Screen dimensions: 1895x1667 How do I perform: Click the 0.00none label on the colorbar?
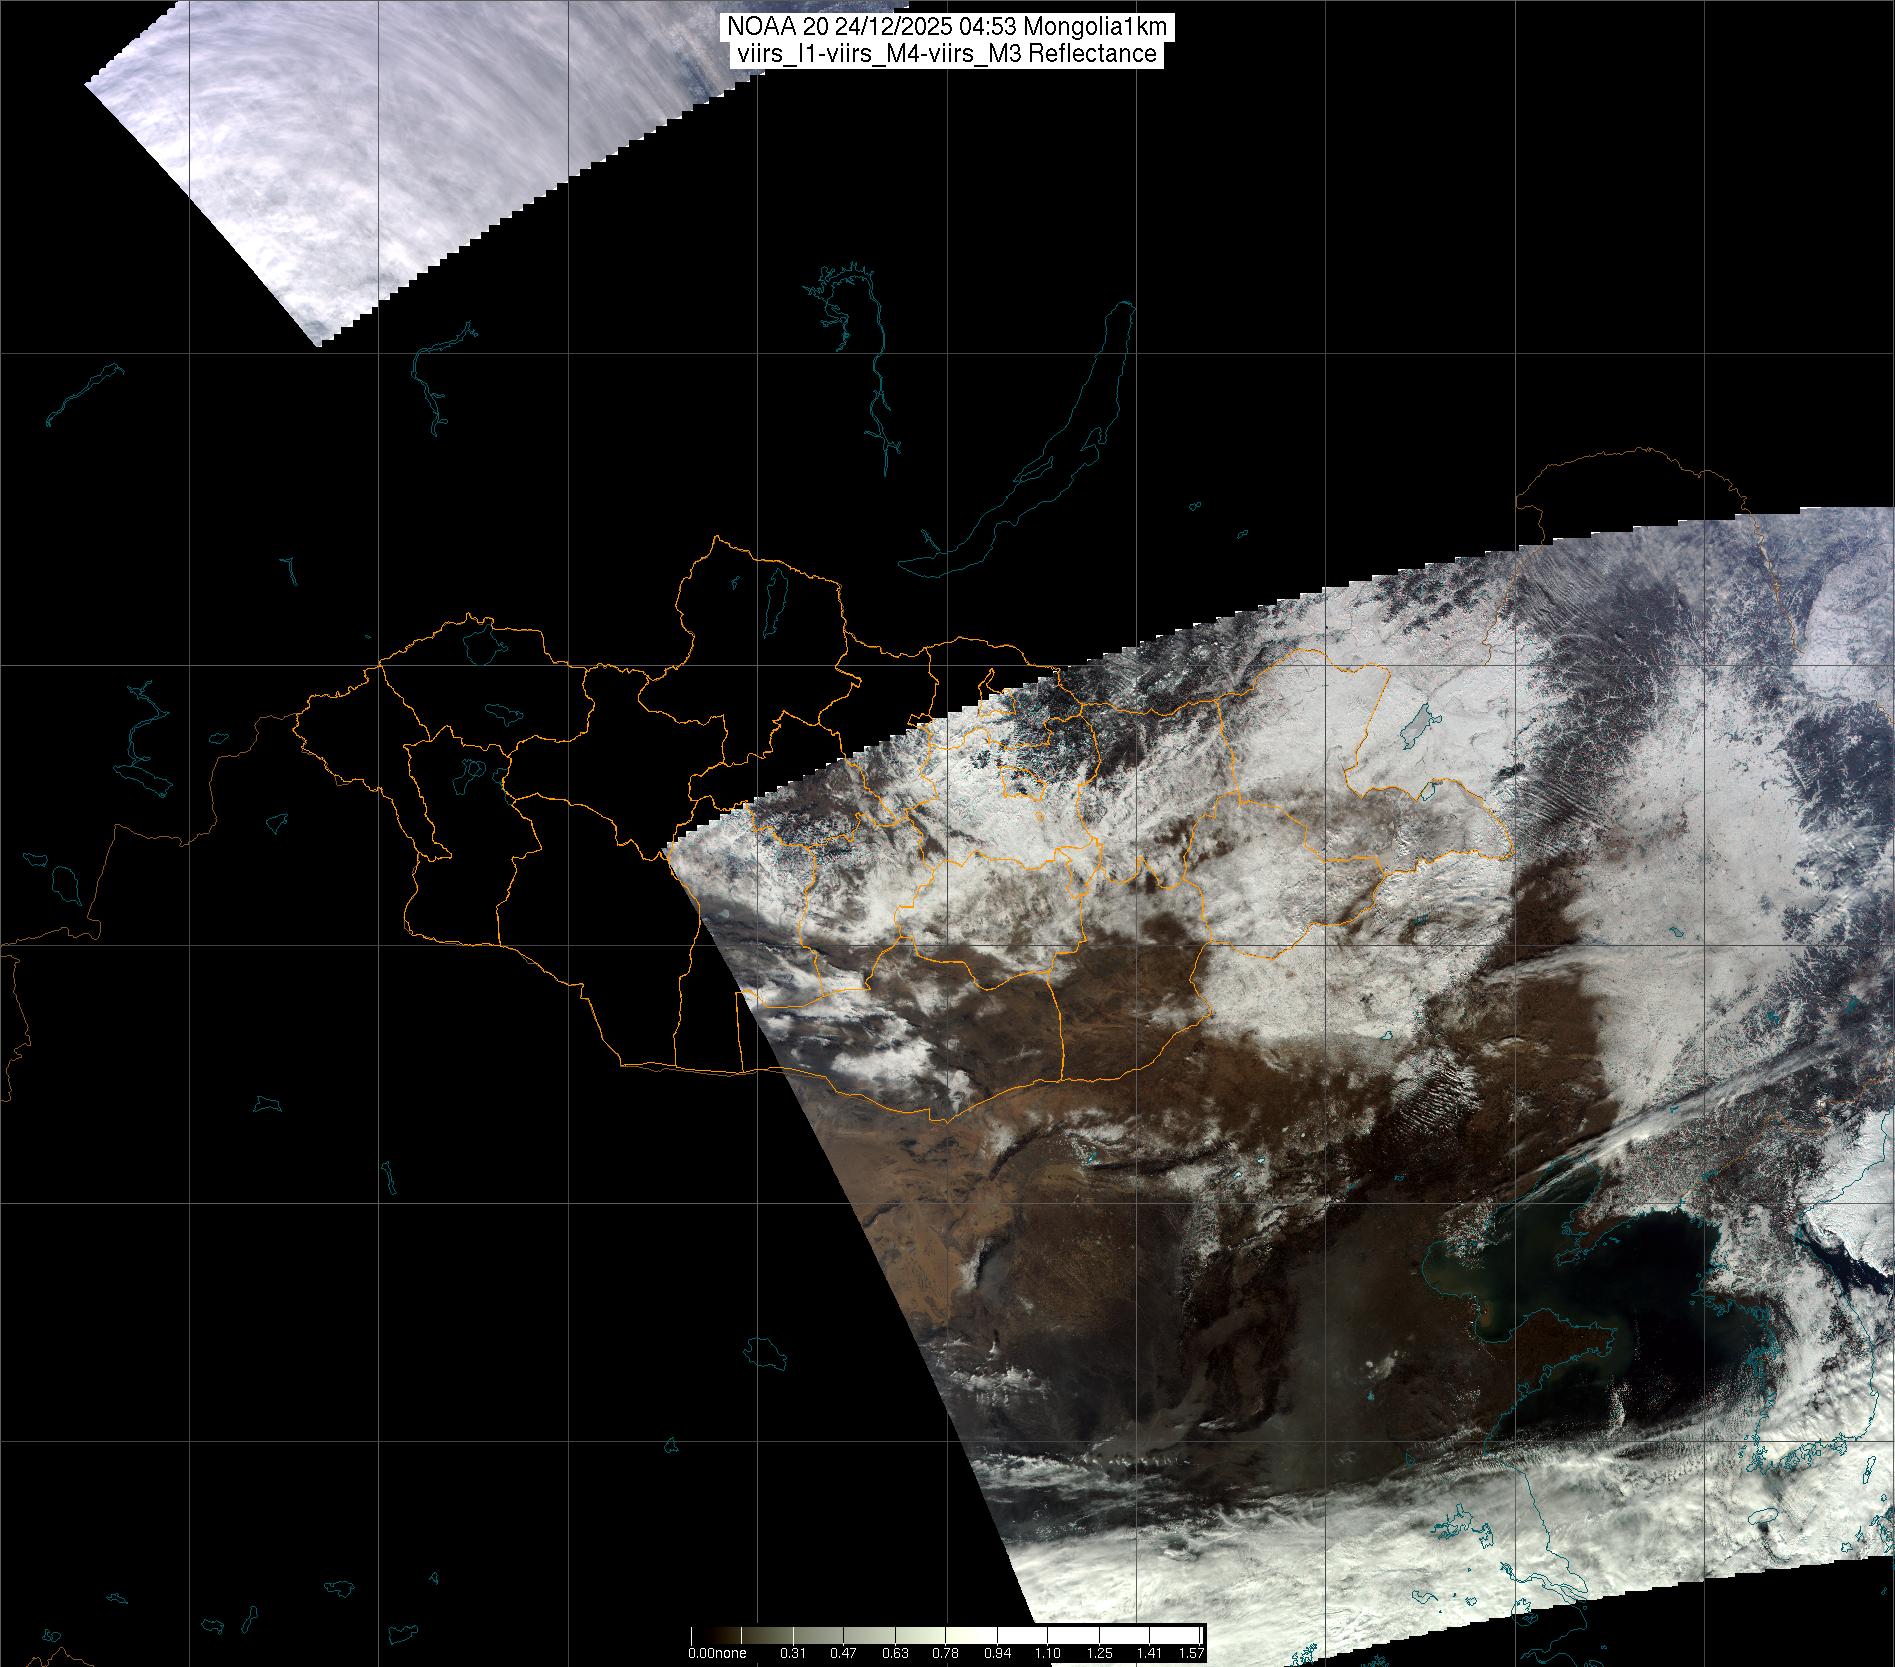[716, 1653]
